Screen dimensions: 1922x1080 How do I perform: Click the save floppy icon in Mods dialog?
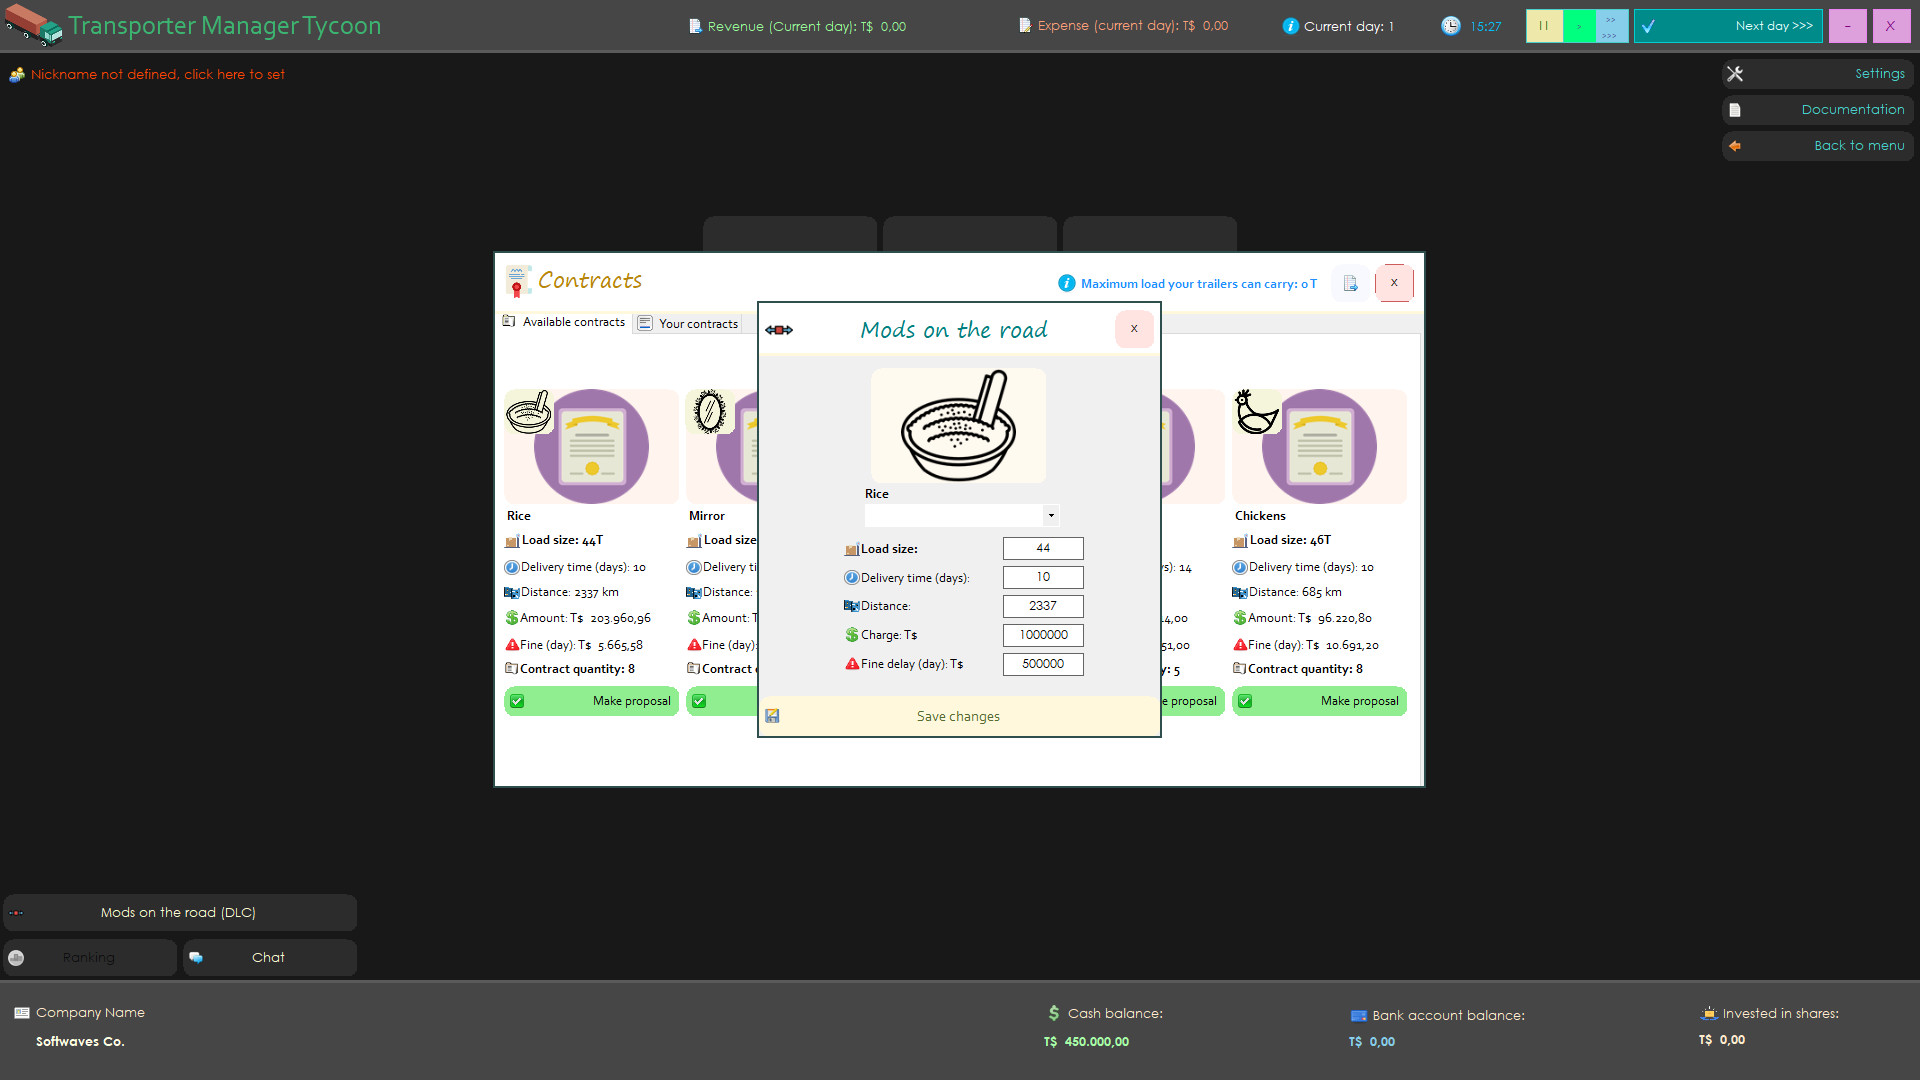(772, 715)
